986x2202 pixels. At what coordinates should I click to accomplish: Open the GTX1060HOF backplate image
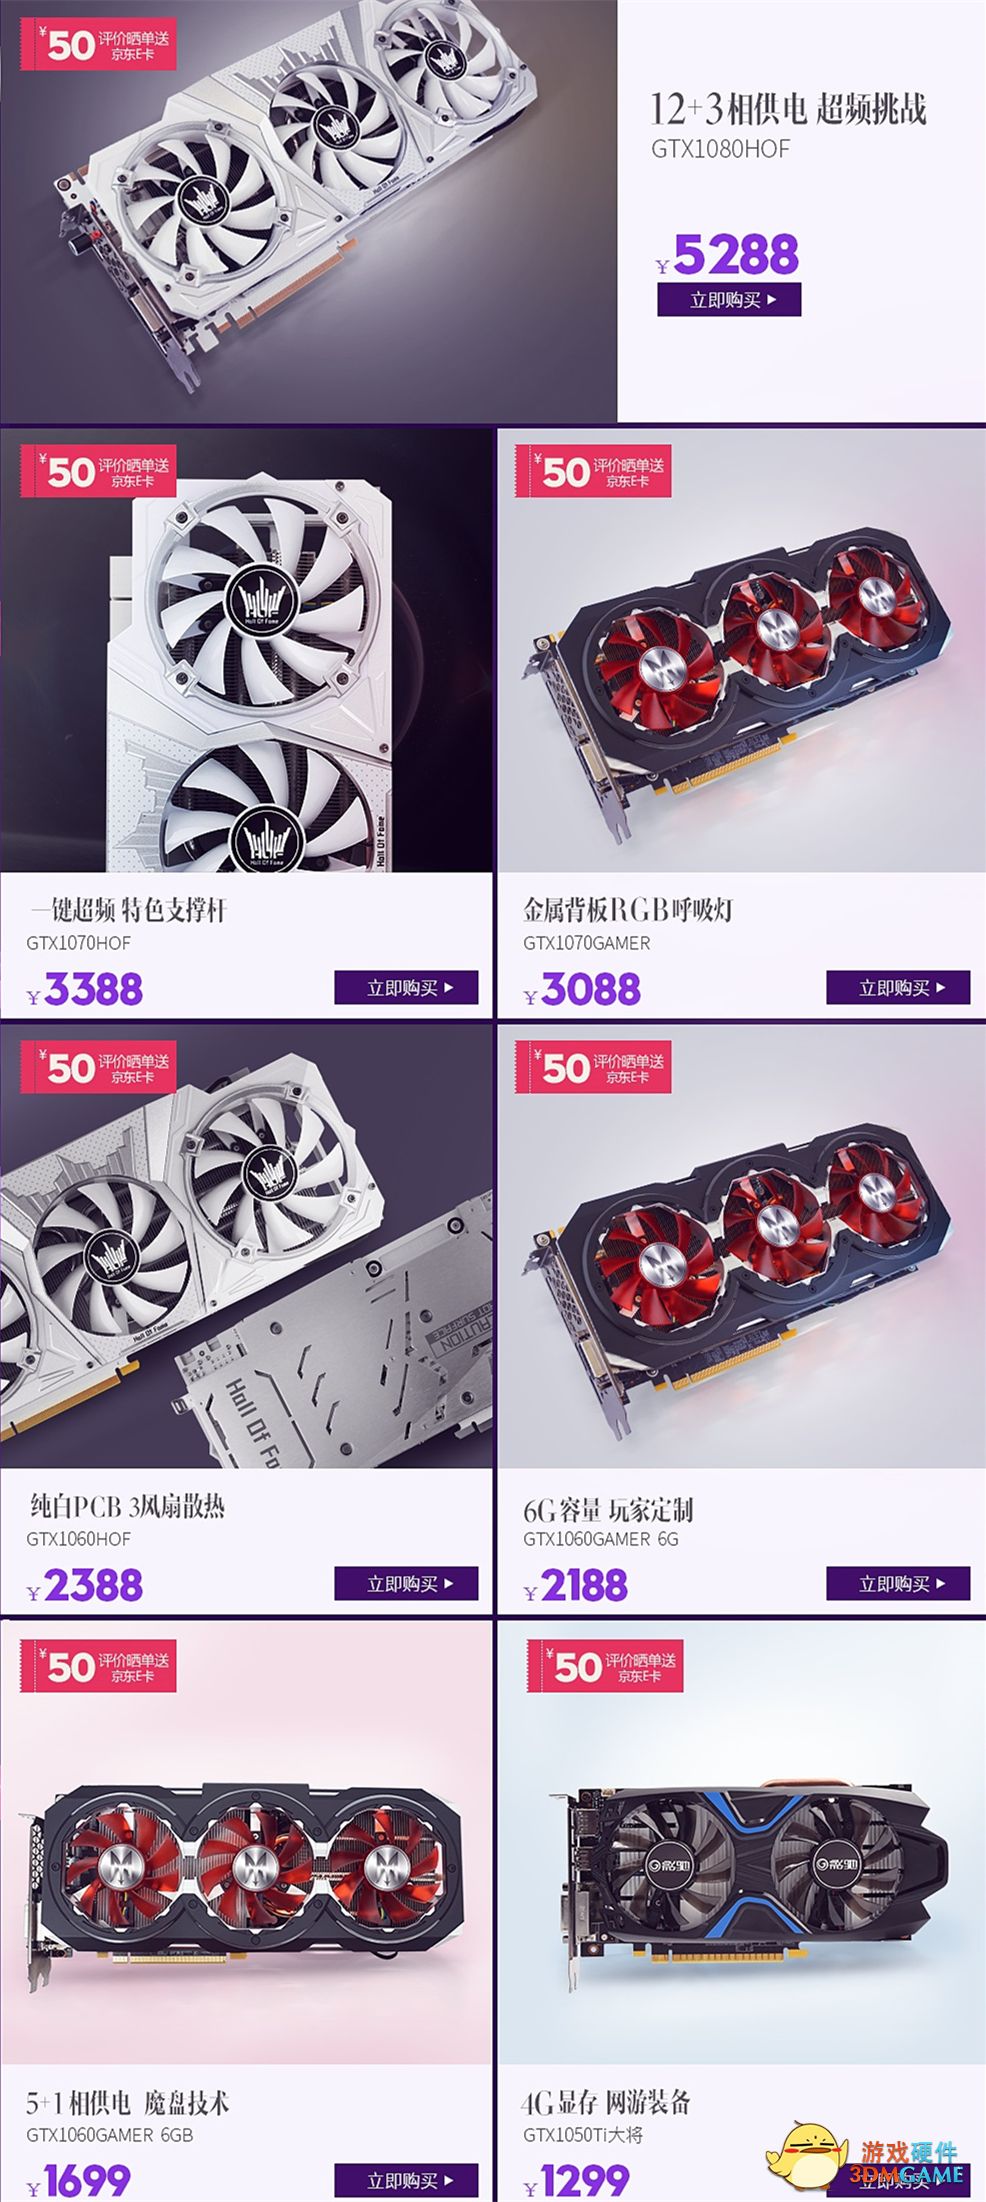tap(246, 1246)
